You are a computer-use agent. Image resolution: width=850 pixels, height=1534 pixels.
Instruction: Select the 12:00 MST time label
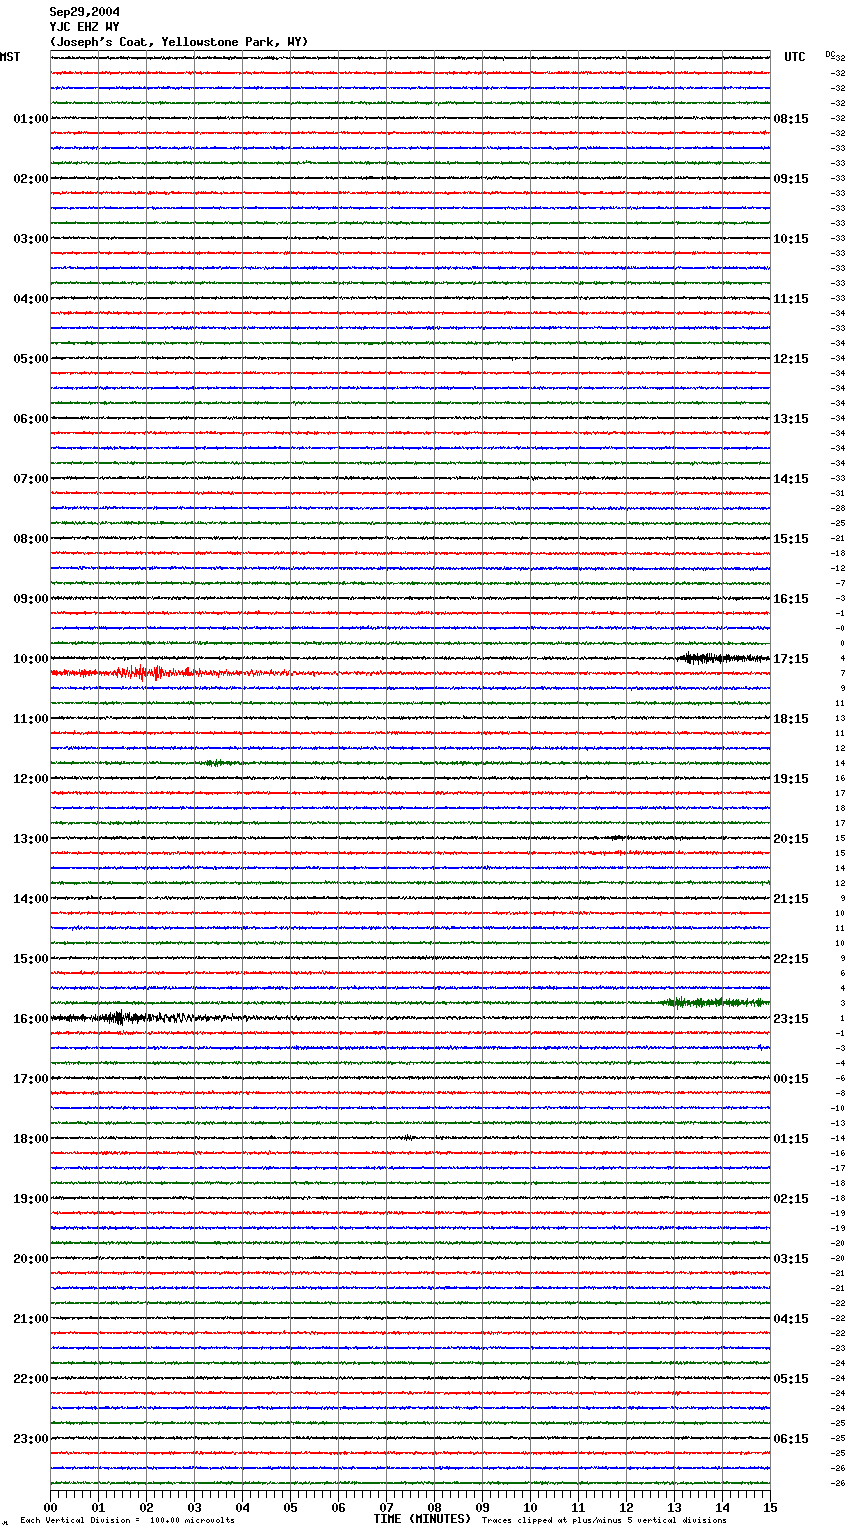(x=31, y=779)
